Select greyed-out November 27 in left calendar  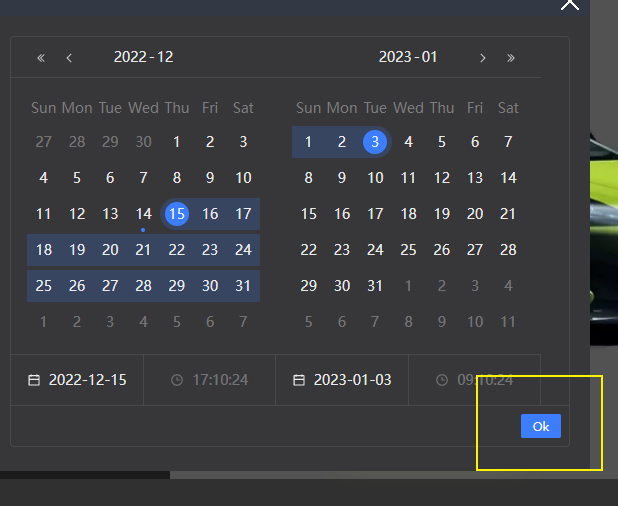(x=43, y=142)
